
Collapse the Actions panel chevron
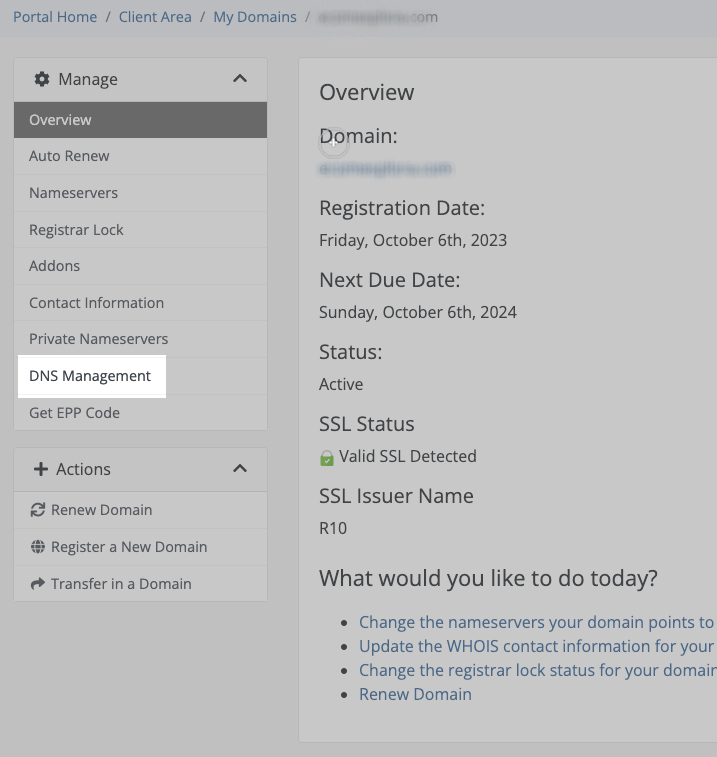(x=240, y=468)
